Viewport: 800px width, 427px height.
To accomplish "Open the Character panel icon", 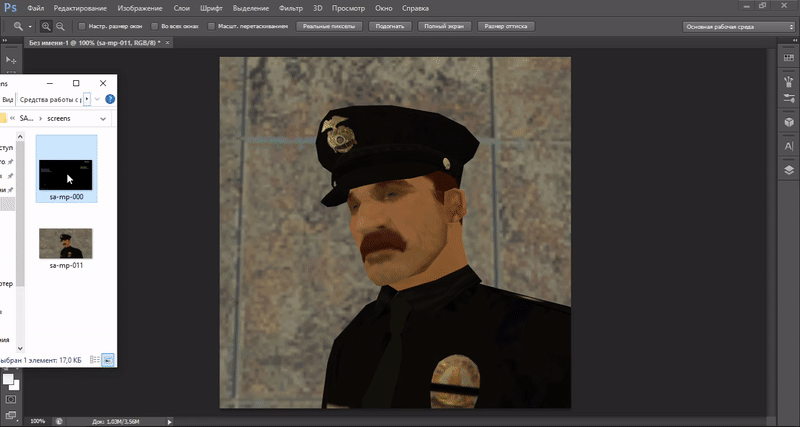I will coord(788,146).
